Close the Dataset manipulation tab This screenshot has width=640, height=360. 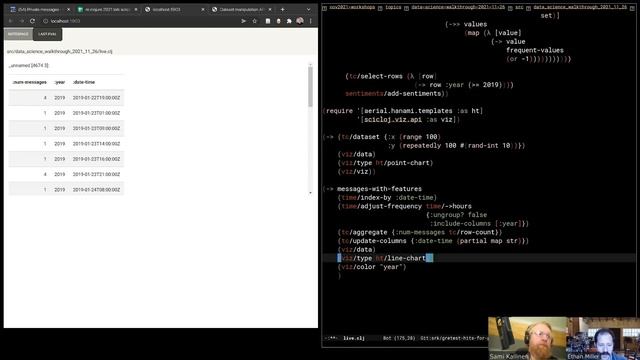270,9
